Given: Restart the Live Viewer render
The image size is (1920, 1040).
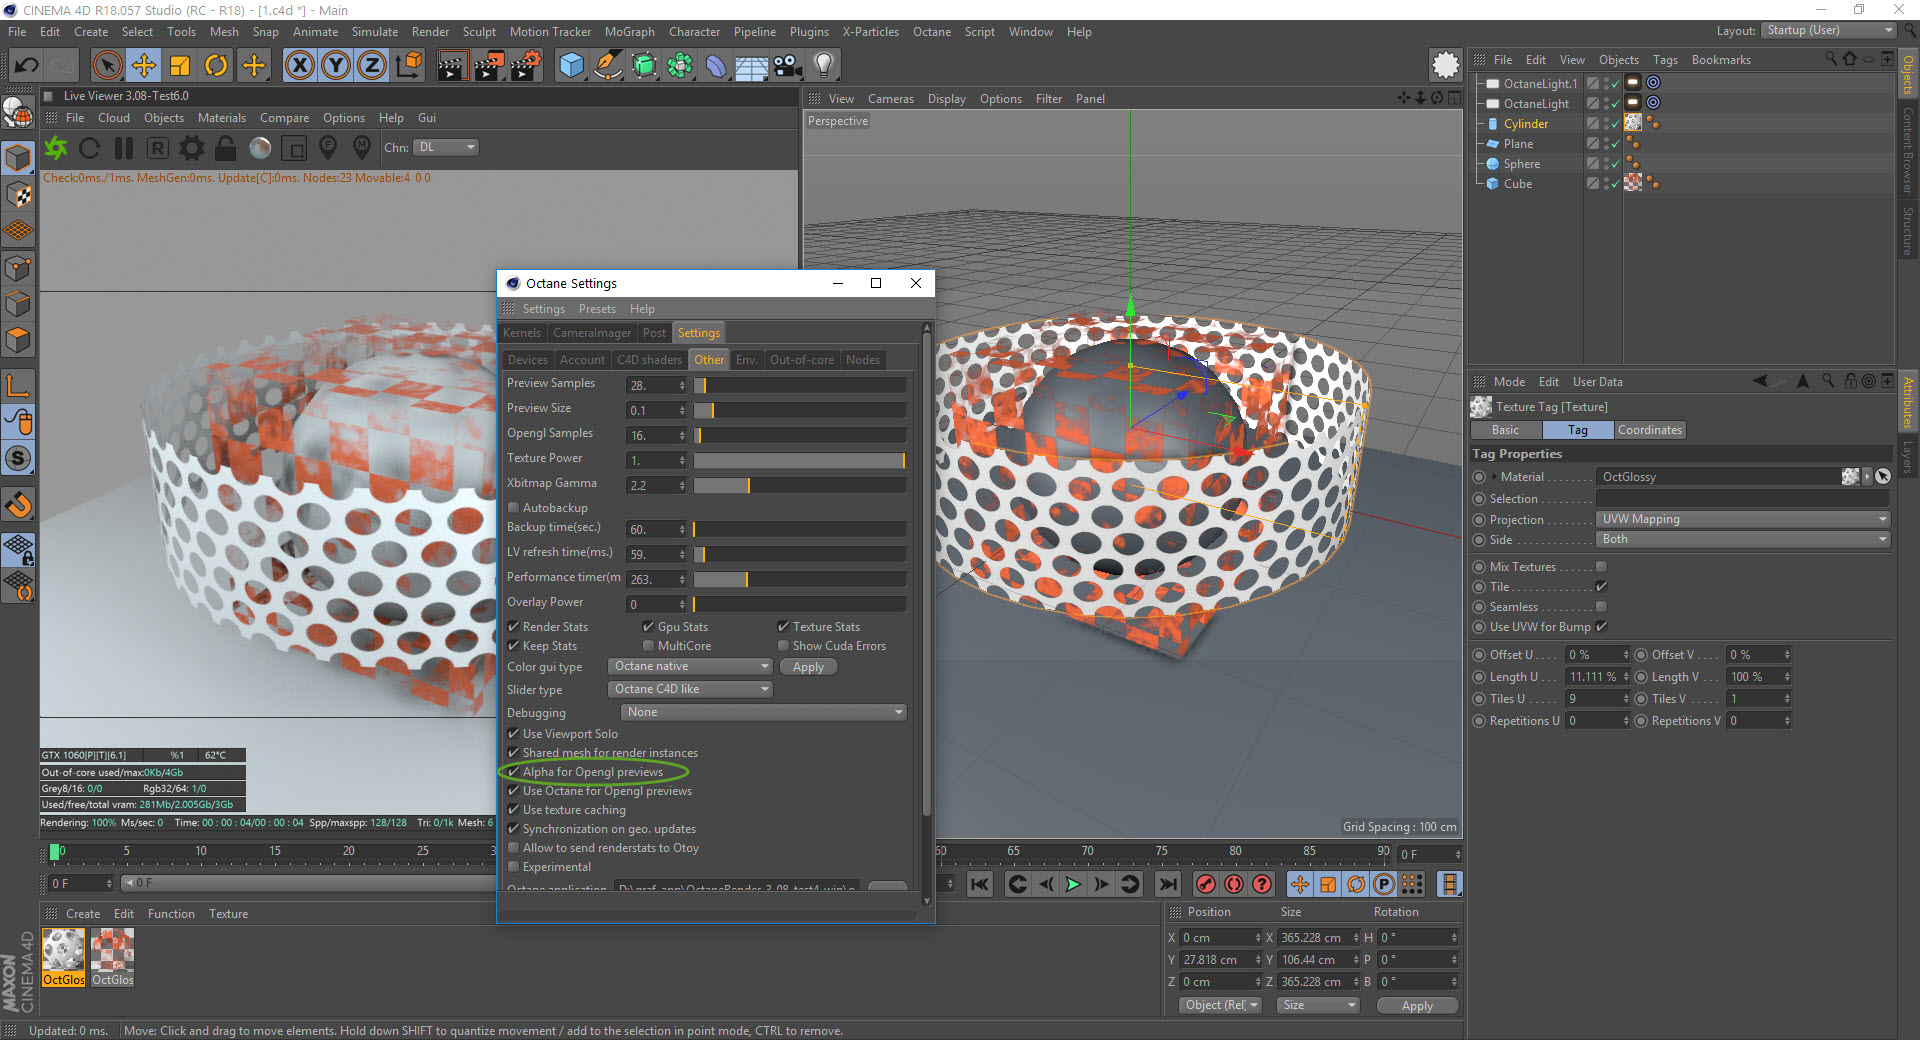Looking at the screenshot, I should tap(90, 148).
